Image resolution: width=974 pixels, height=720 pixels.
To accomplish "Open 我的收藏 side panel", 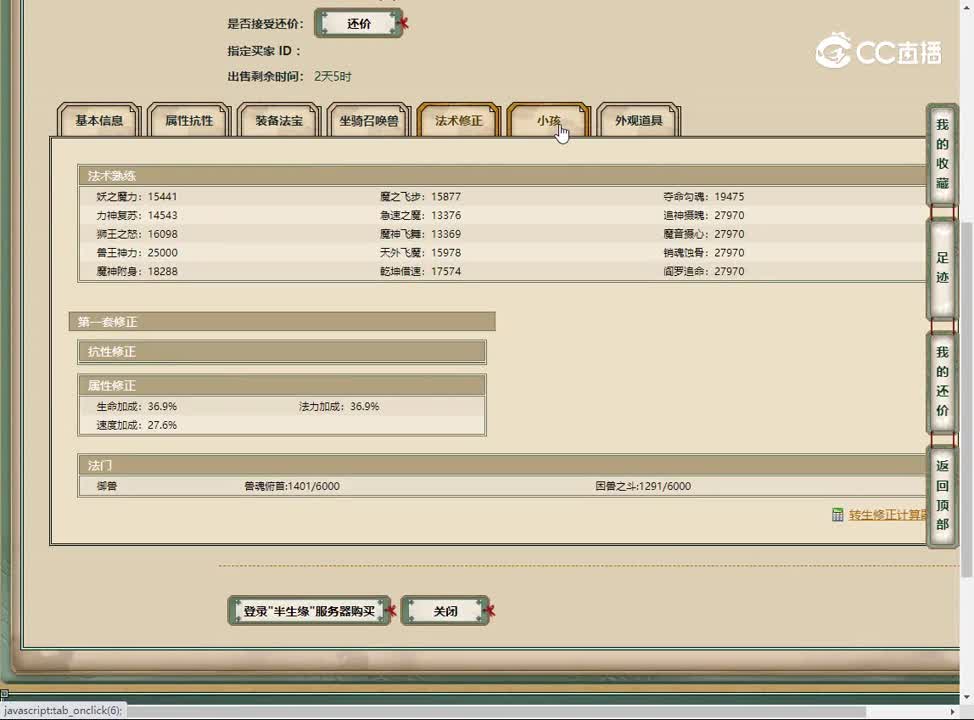I will (942, 154).
